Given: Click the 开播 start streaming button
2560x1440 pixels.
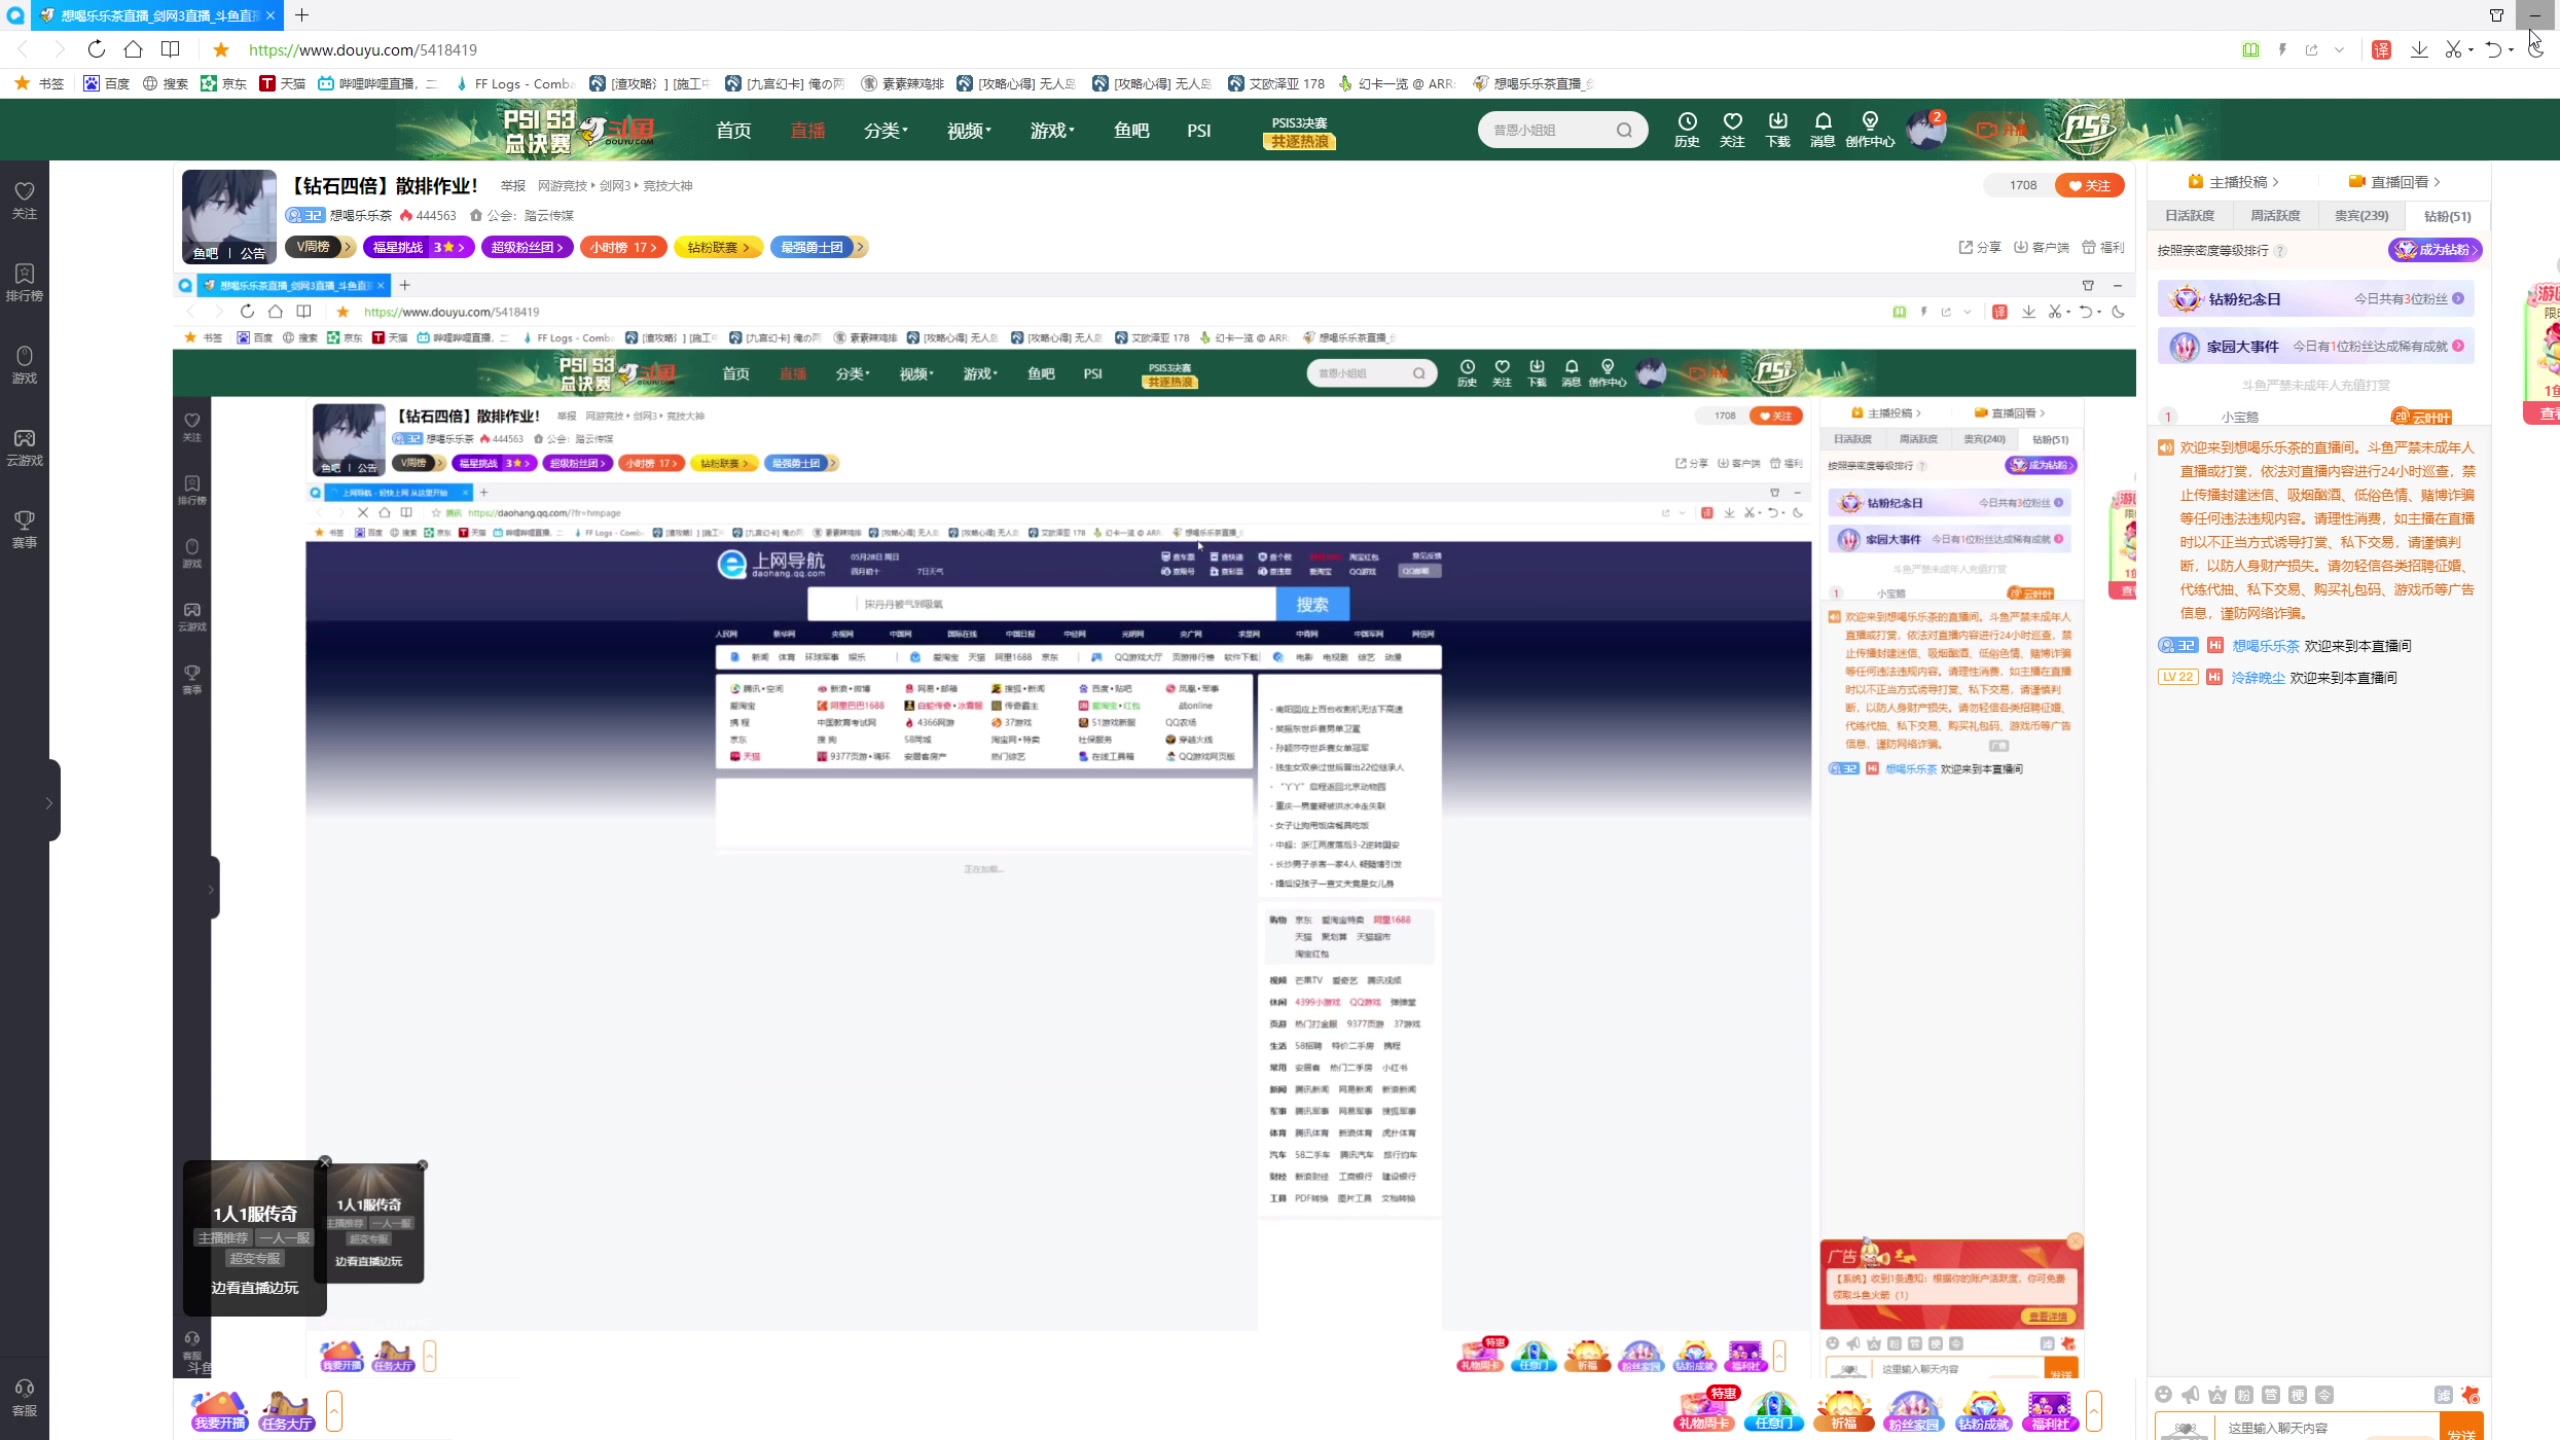Looking at the screenshot, I should (2001, 130).
